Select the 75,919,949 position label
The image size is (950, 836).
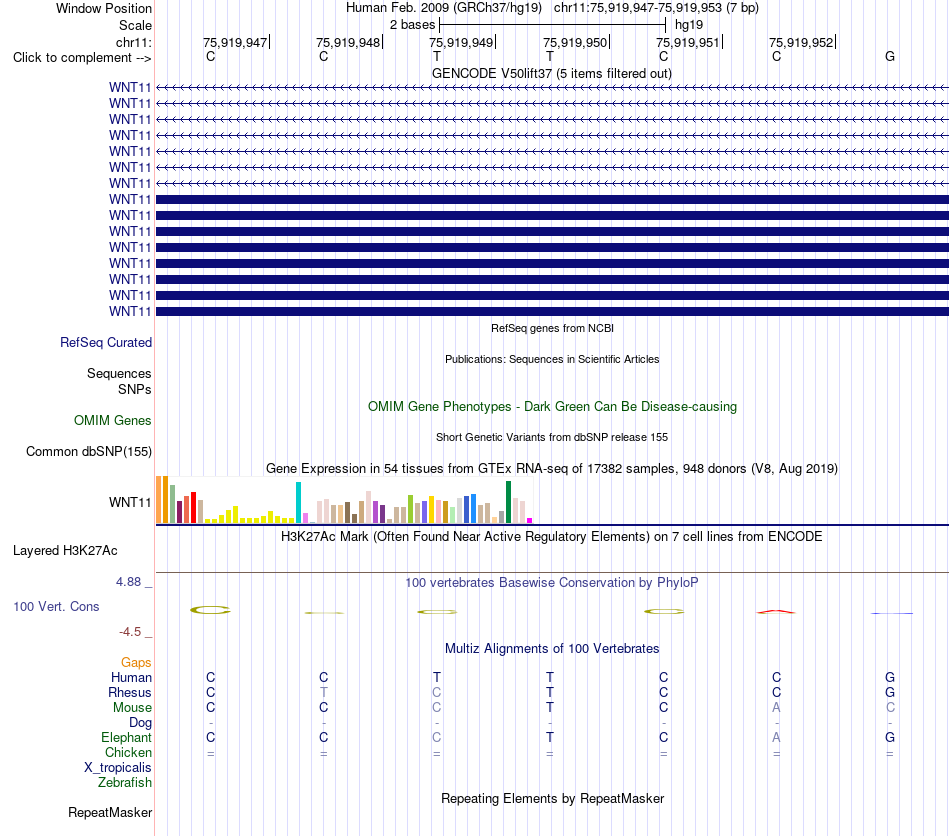[x=461, y=42]
